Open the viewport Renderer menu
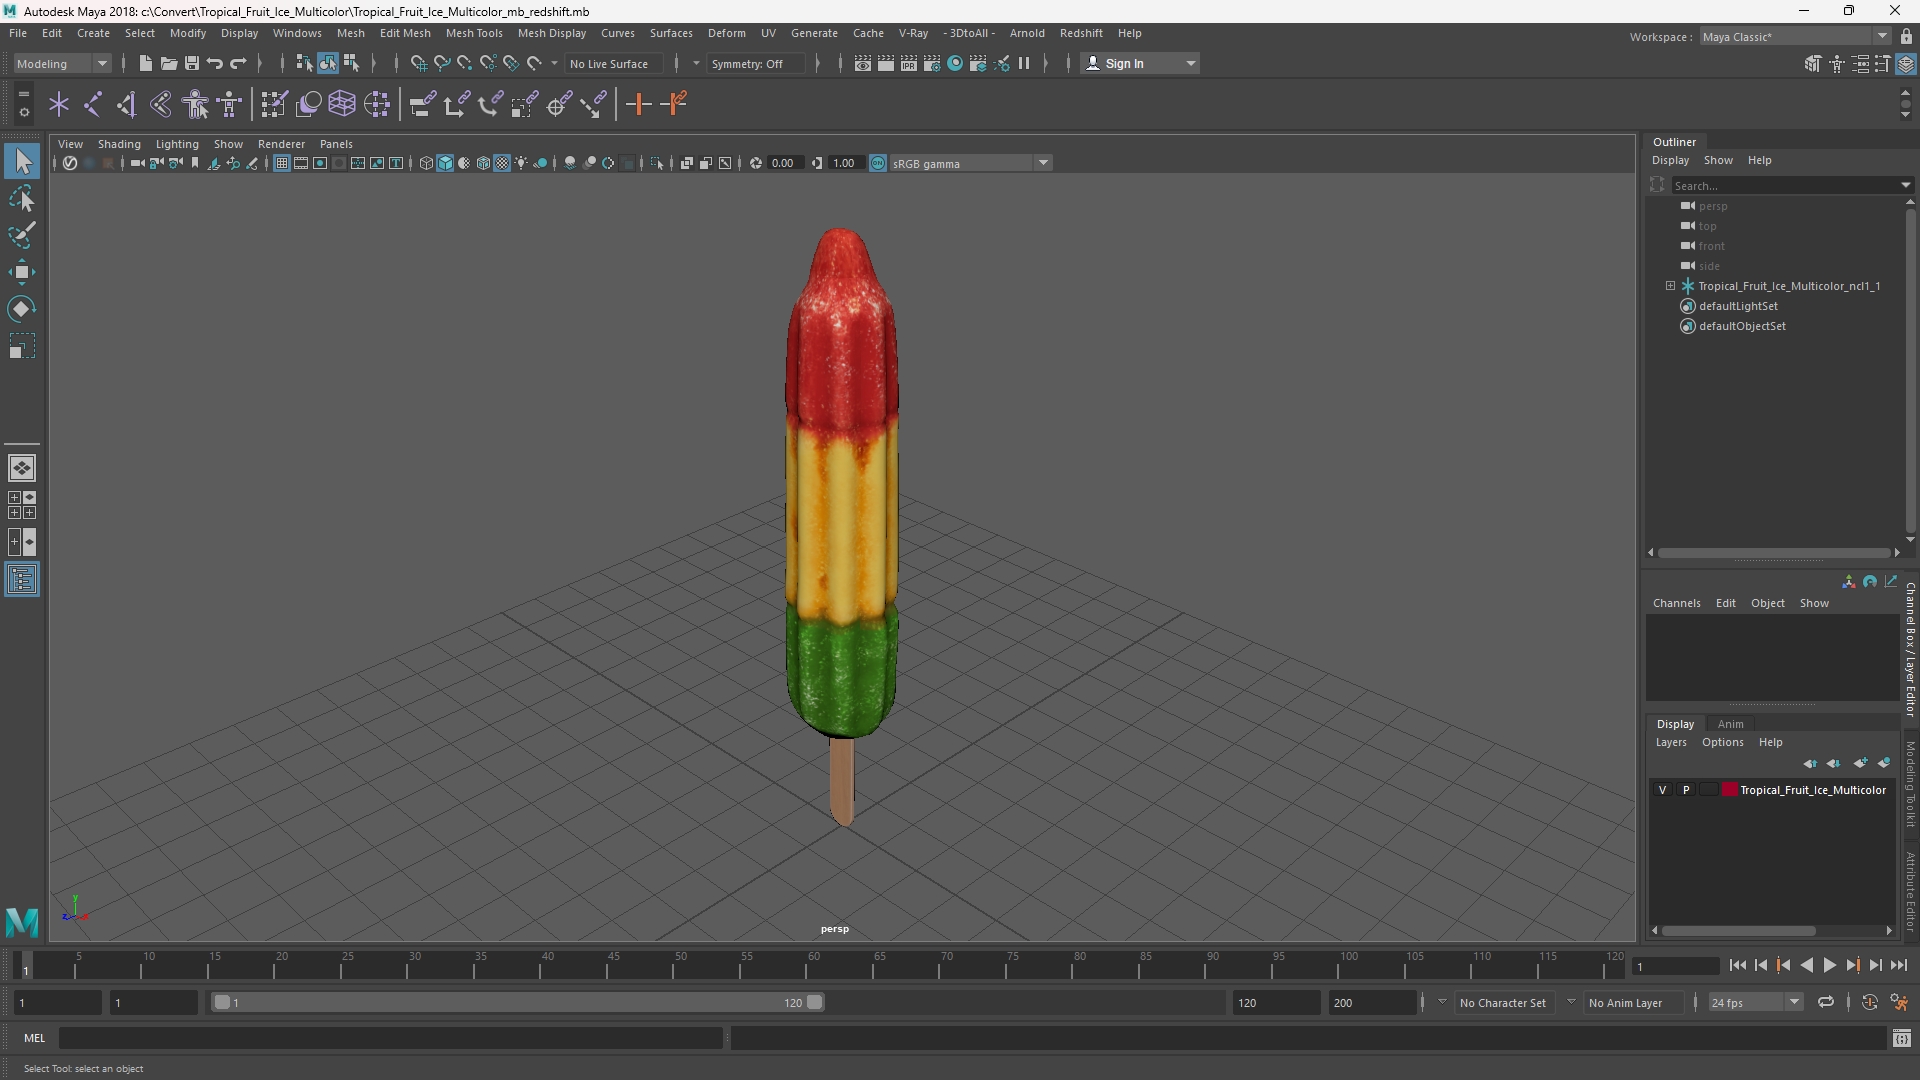Viewport: 1920px width, 1080px height. pos(281,144)
